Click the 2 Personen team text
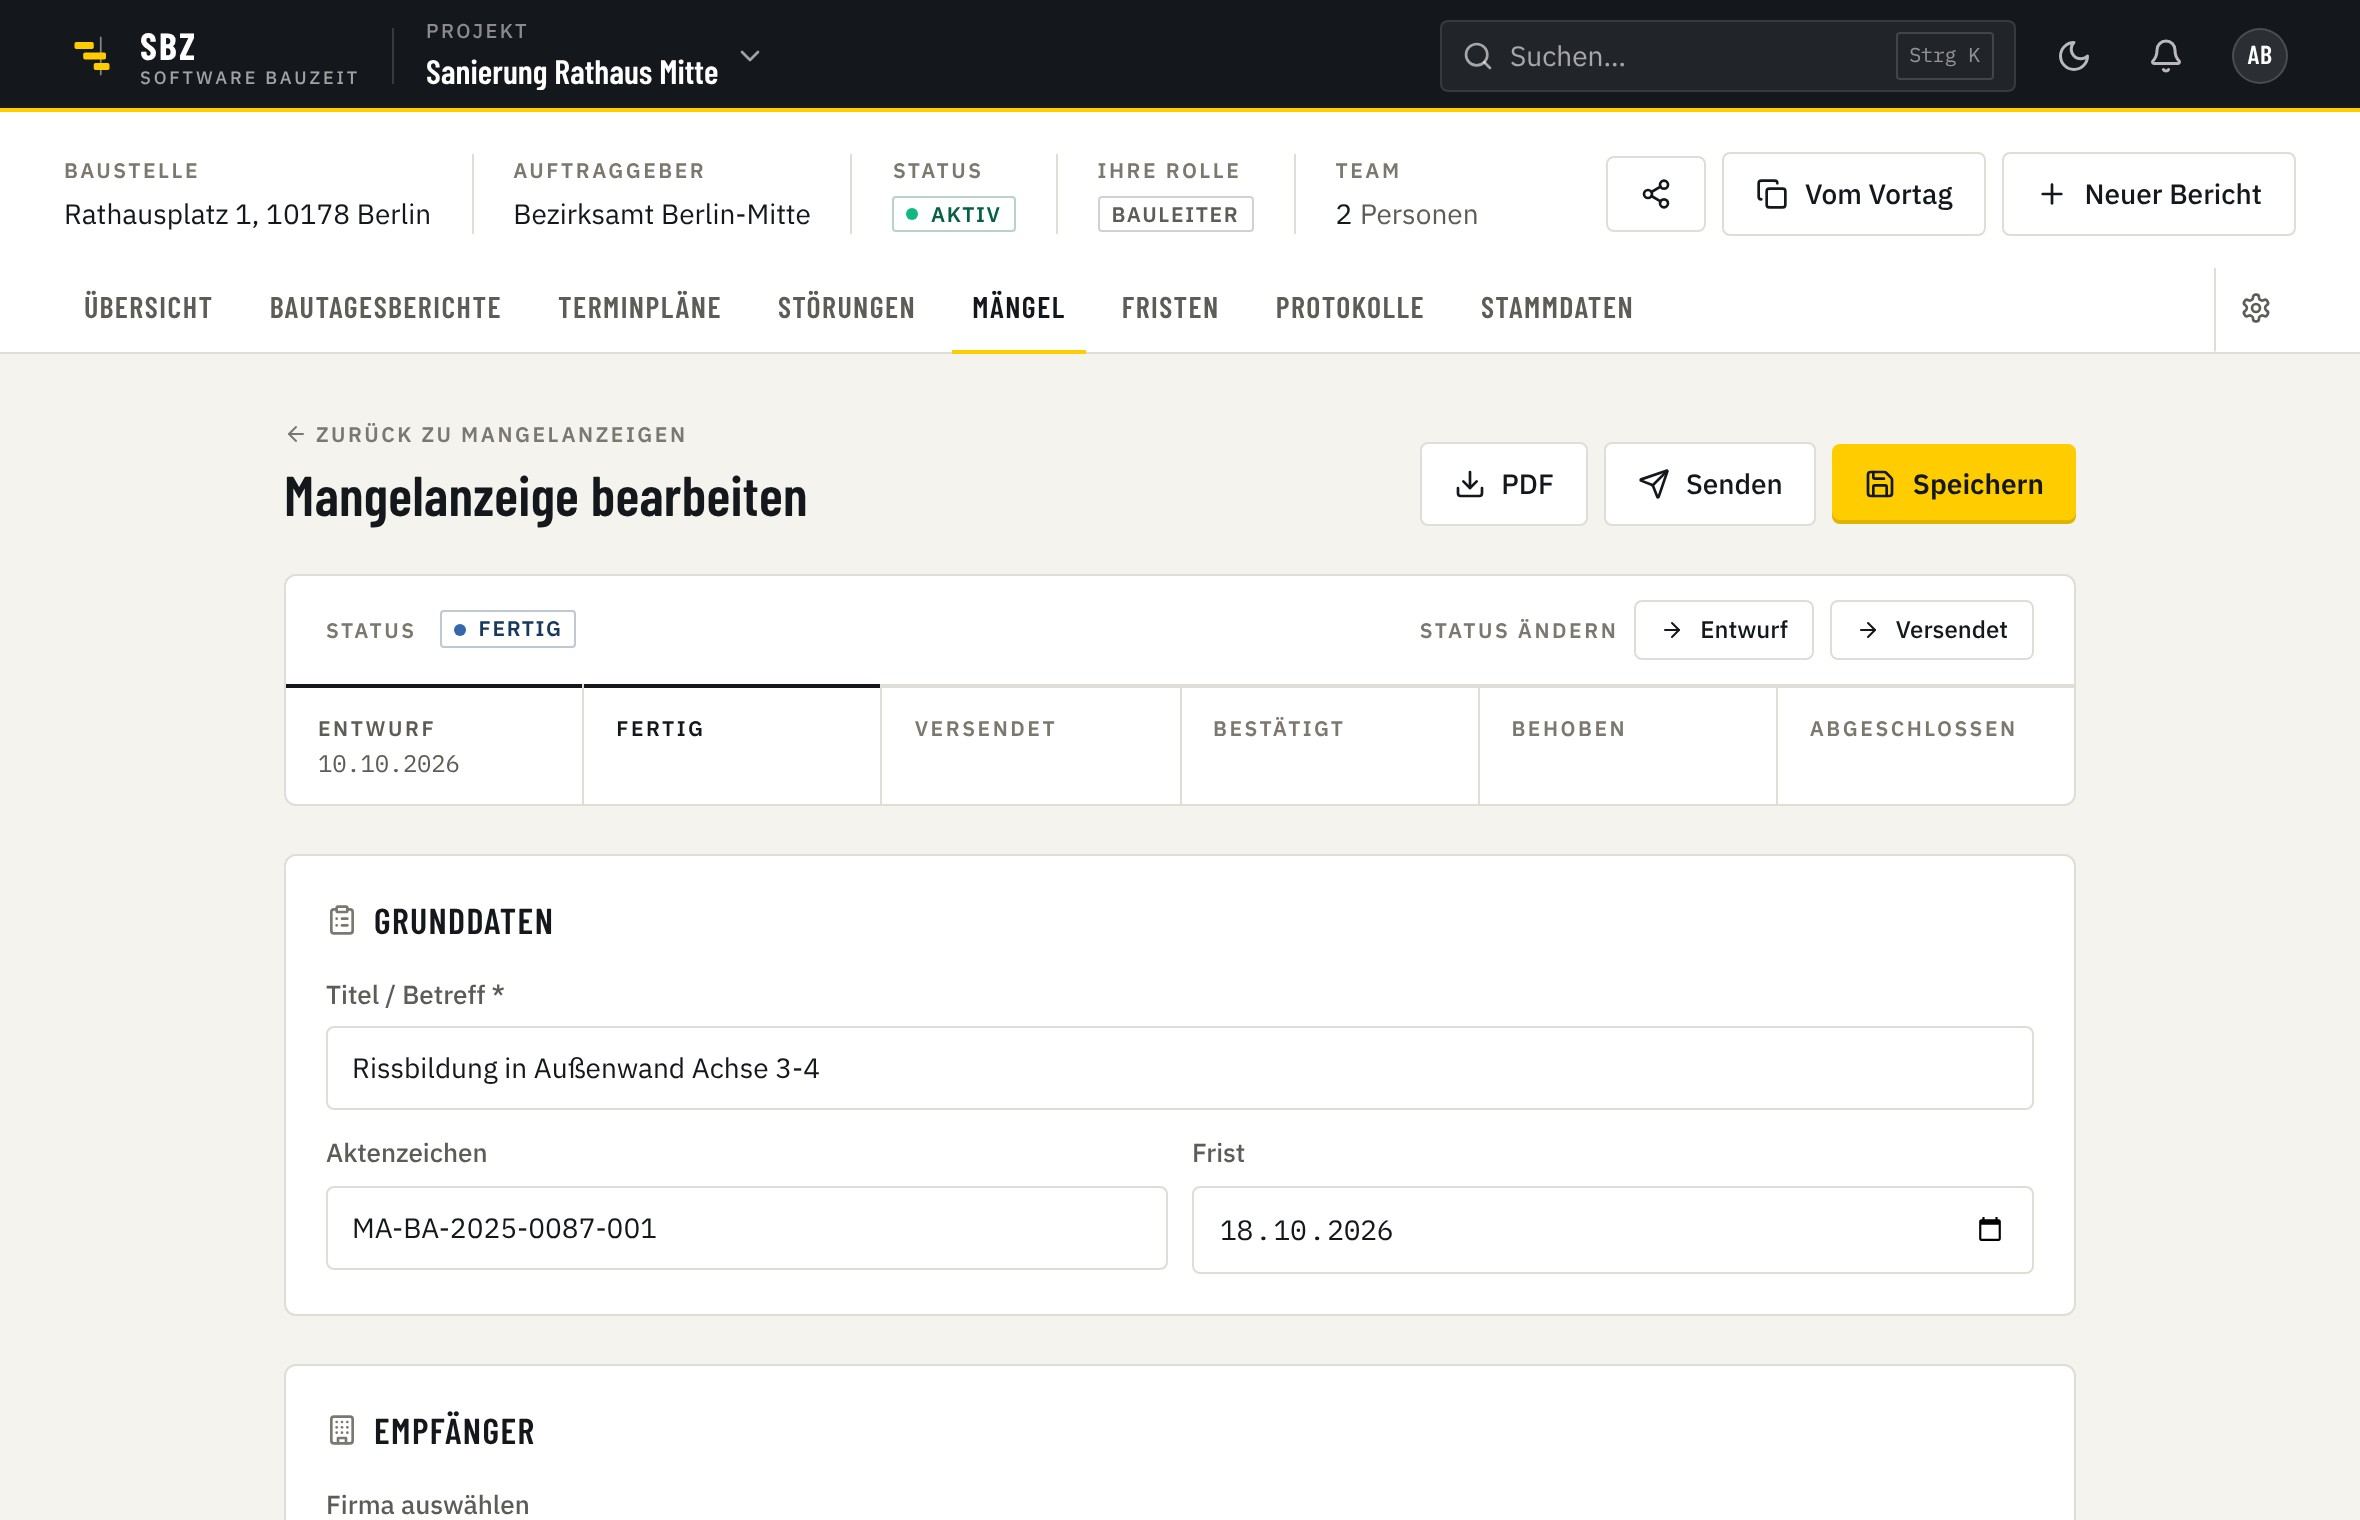 tap(1406, 214)
